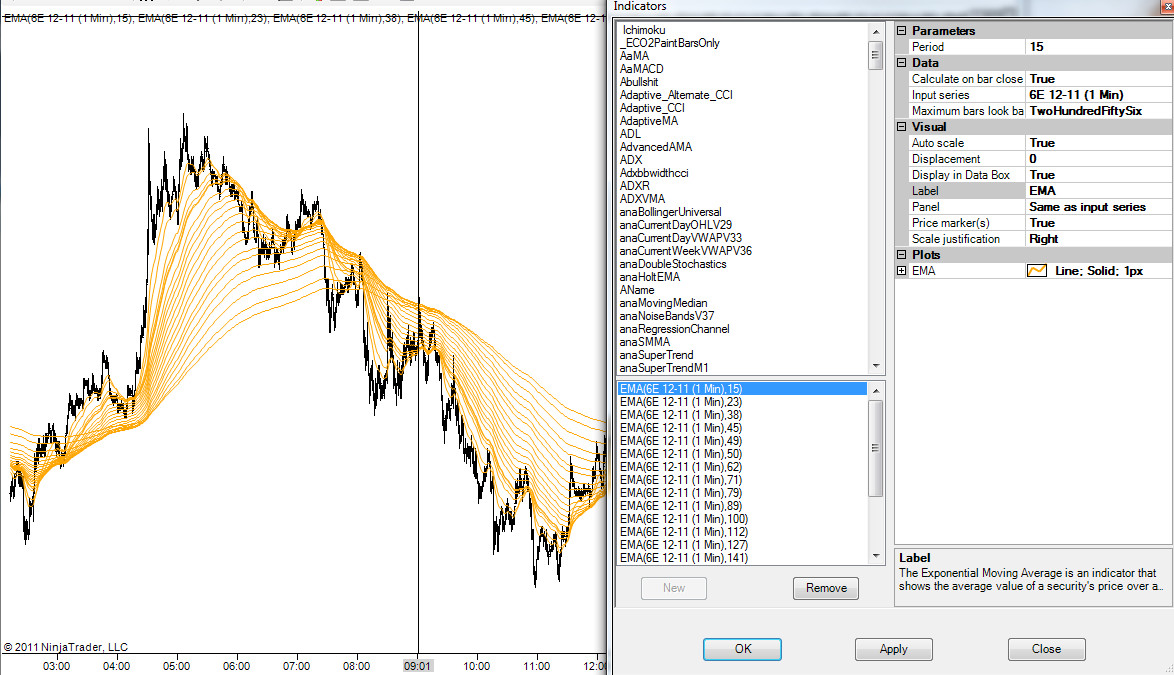Collapse the Plots section
Viewport: 1174px width, 675px height.
901,254
